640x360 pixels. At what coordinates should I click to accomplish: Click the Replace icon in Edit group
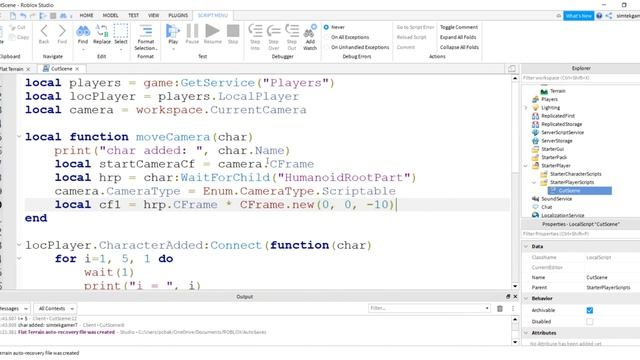point(102,31)
